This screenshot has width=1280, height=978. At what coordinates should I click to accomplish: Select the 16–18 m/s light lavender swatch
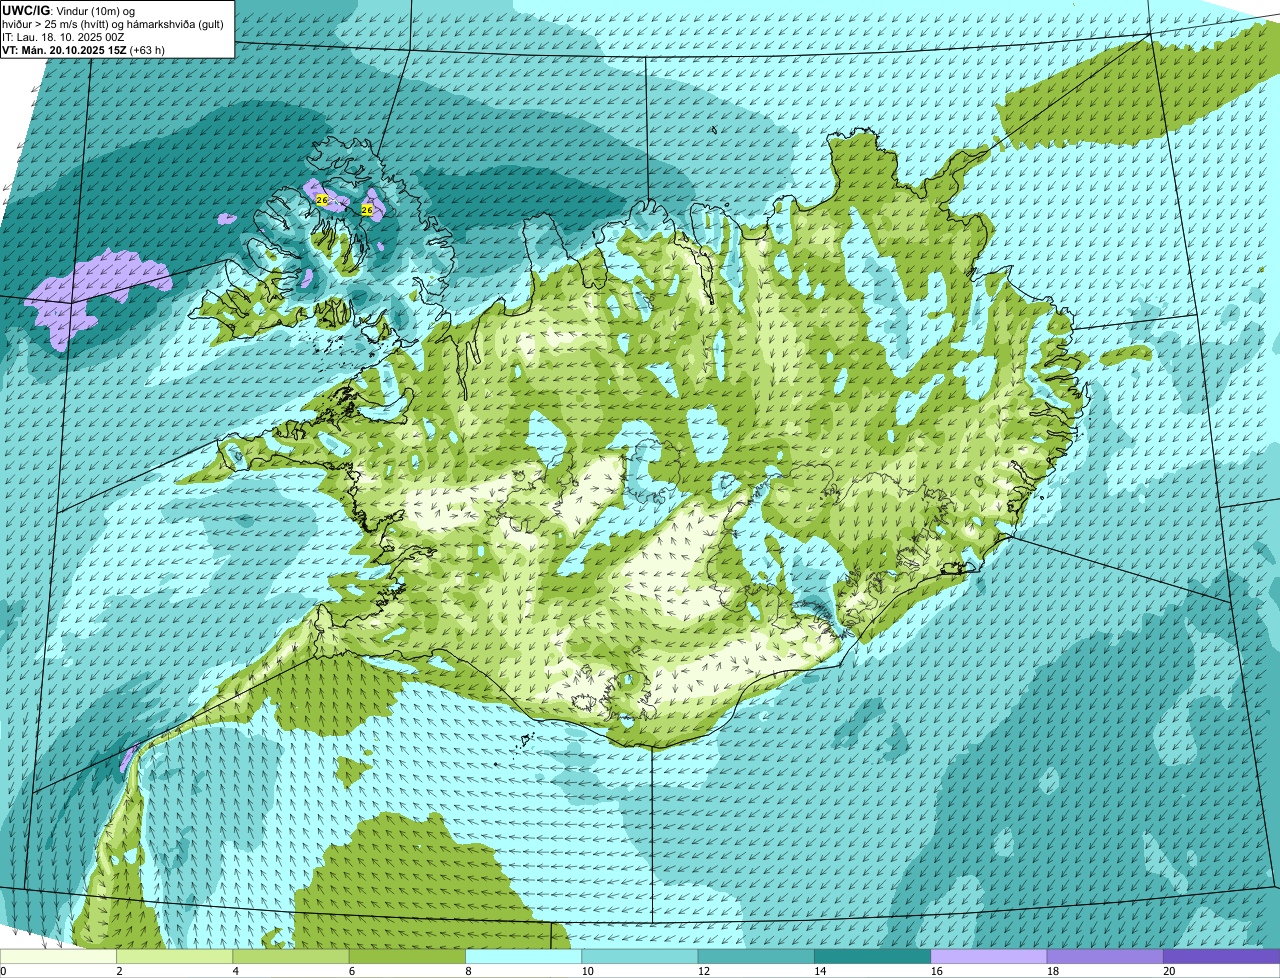989,956
